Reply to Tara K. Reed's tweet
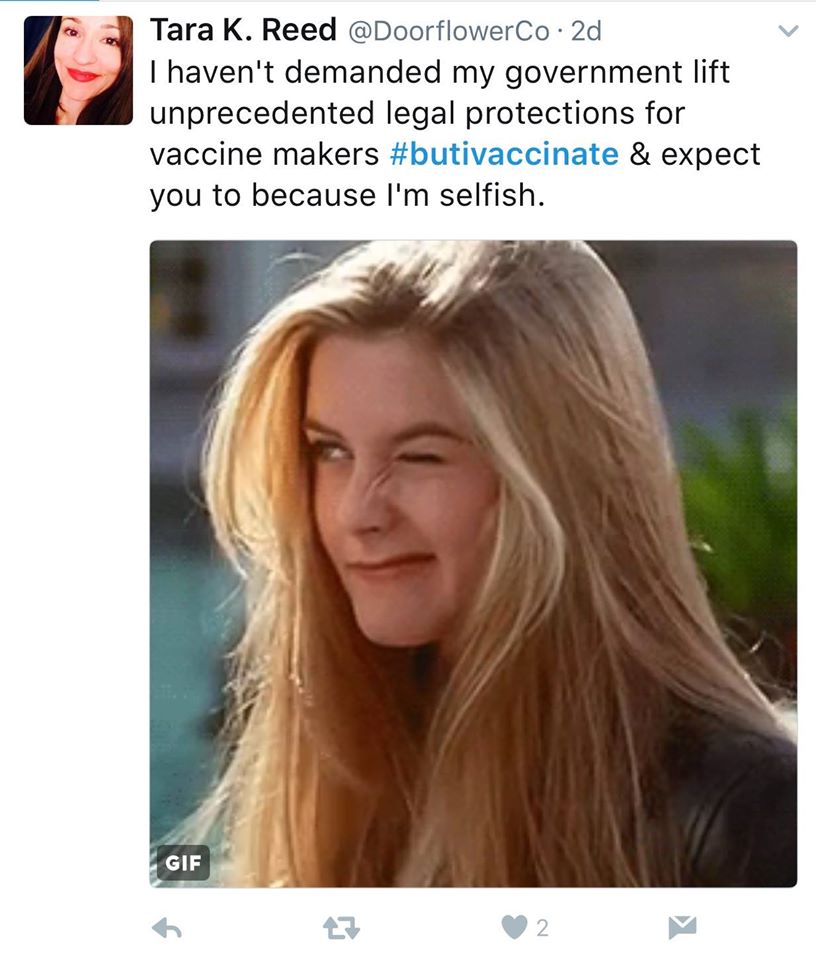 (x=167, y=928)
